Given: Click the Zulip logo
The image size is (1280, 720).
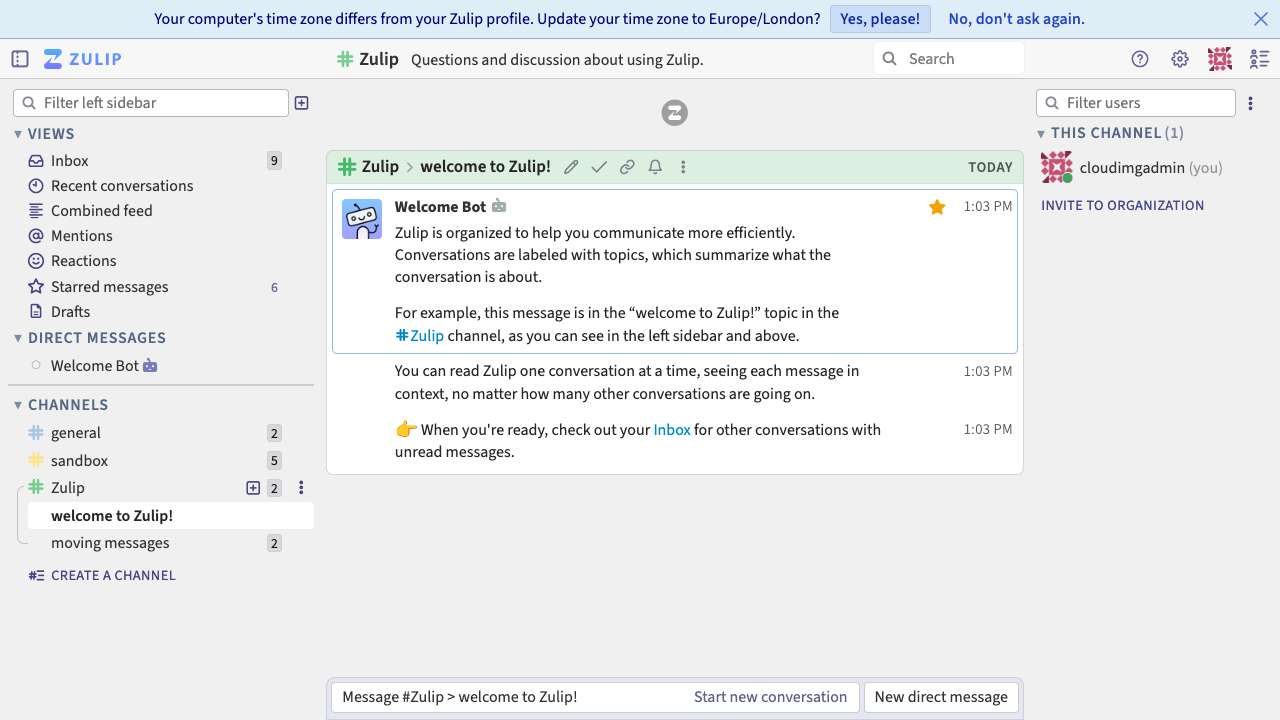Looking at the screenshot, I should tap(83, 59).
